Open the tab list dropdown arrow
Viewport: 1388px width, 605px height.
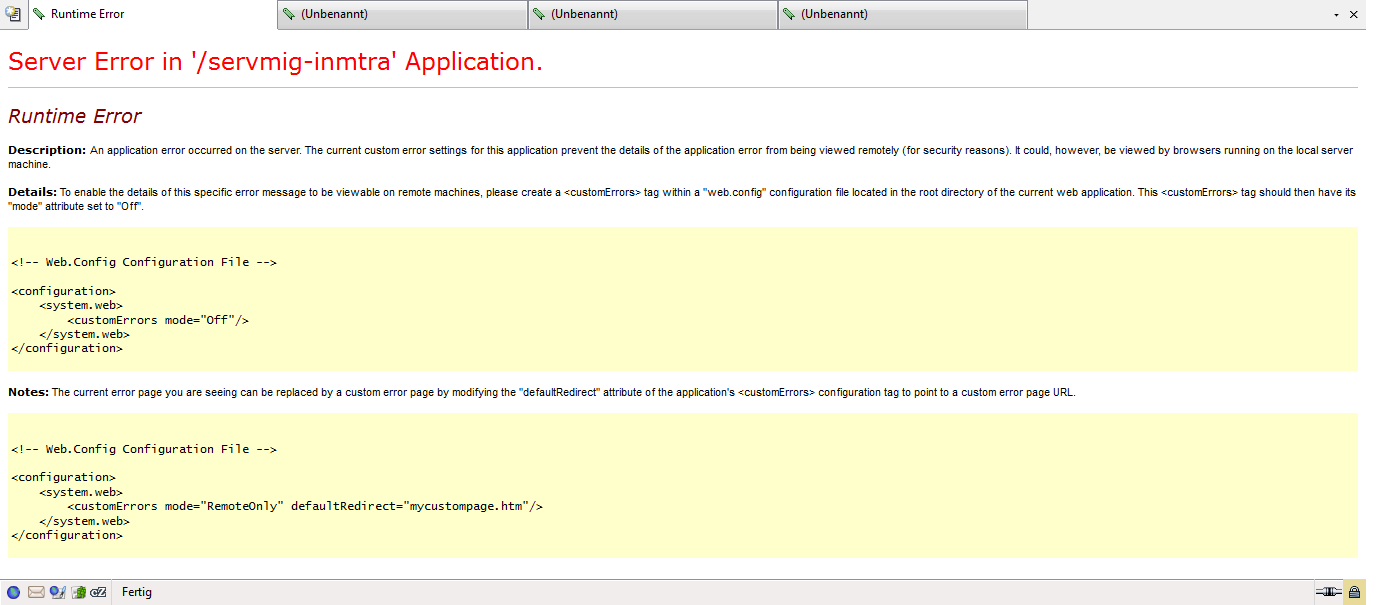1336,15
